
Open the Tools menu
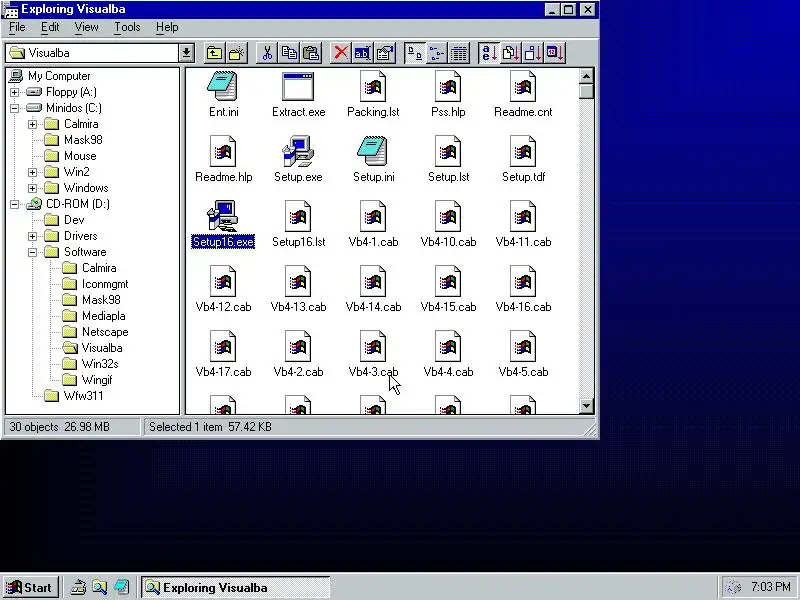pos(127,27)
